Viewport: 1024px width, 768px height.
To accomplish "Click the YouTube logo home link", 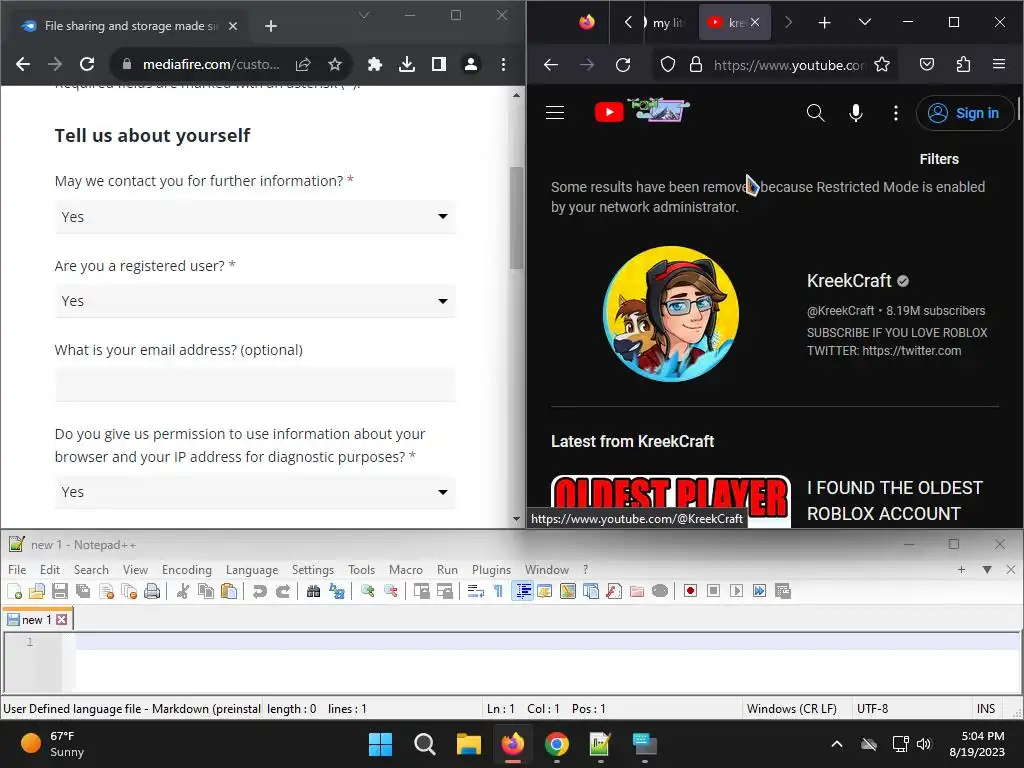I will coord(642,111).
